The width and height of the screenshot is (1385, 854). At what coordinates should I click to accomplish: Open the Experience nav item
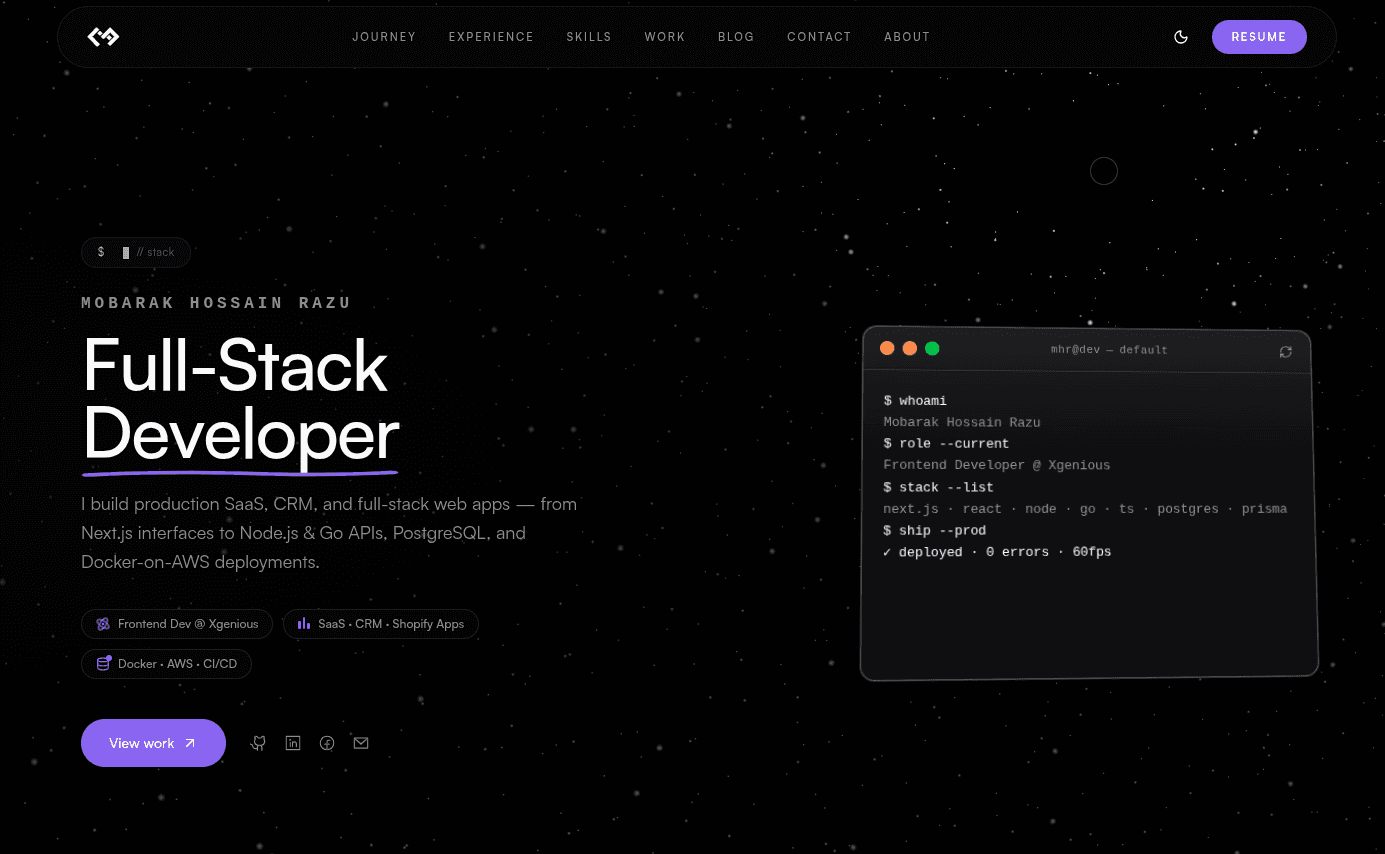tap(491, 37)
